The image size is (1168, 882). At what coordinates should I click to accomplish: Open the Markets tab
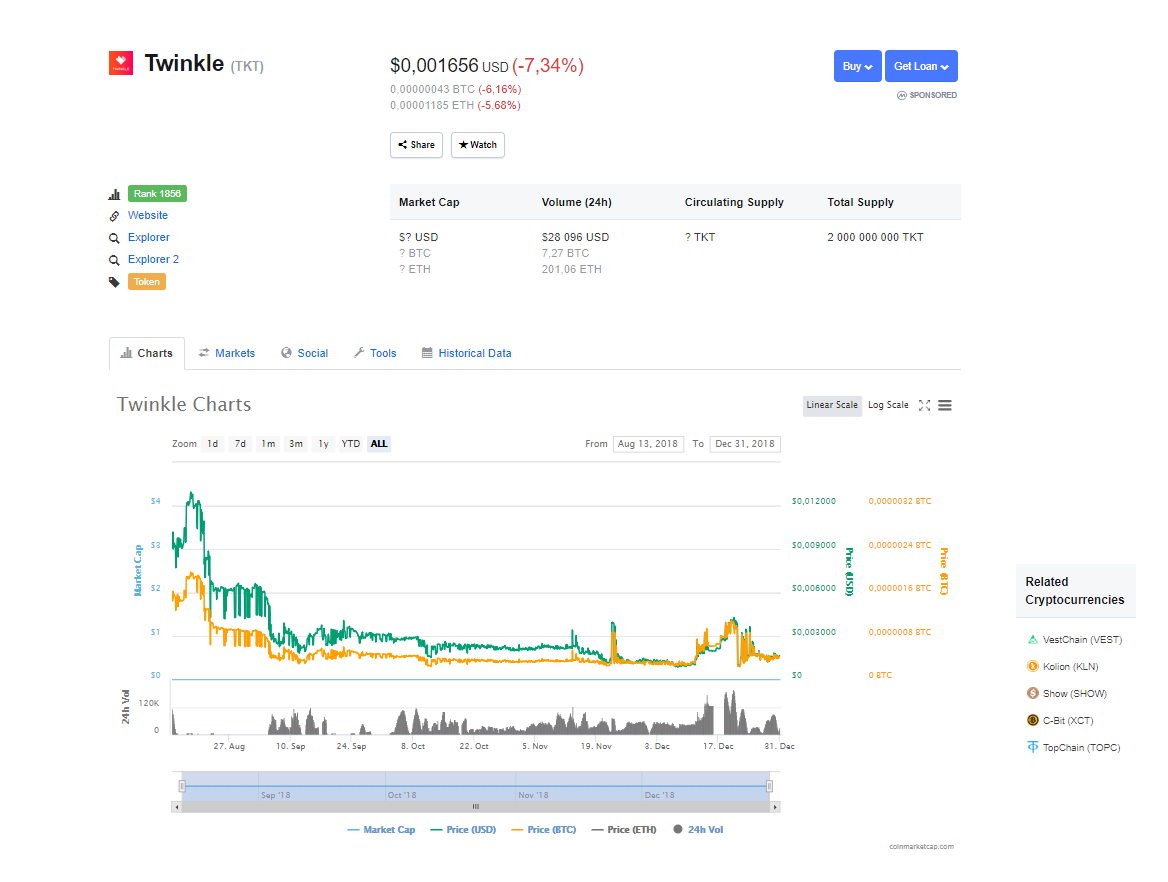(227, 353)
